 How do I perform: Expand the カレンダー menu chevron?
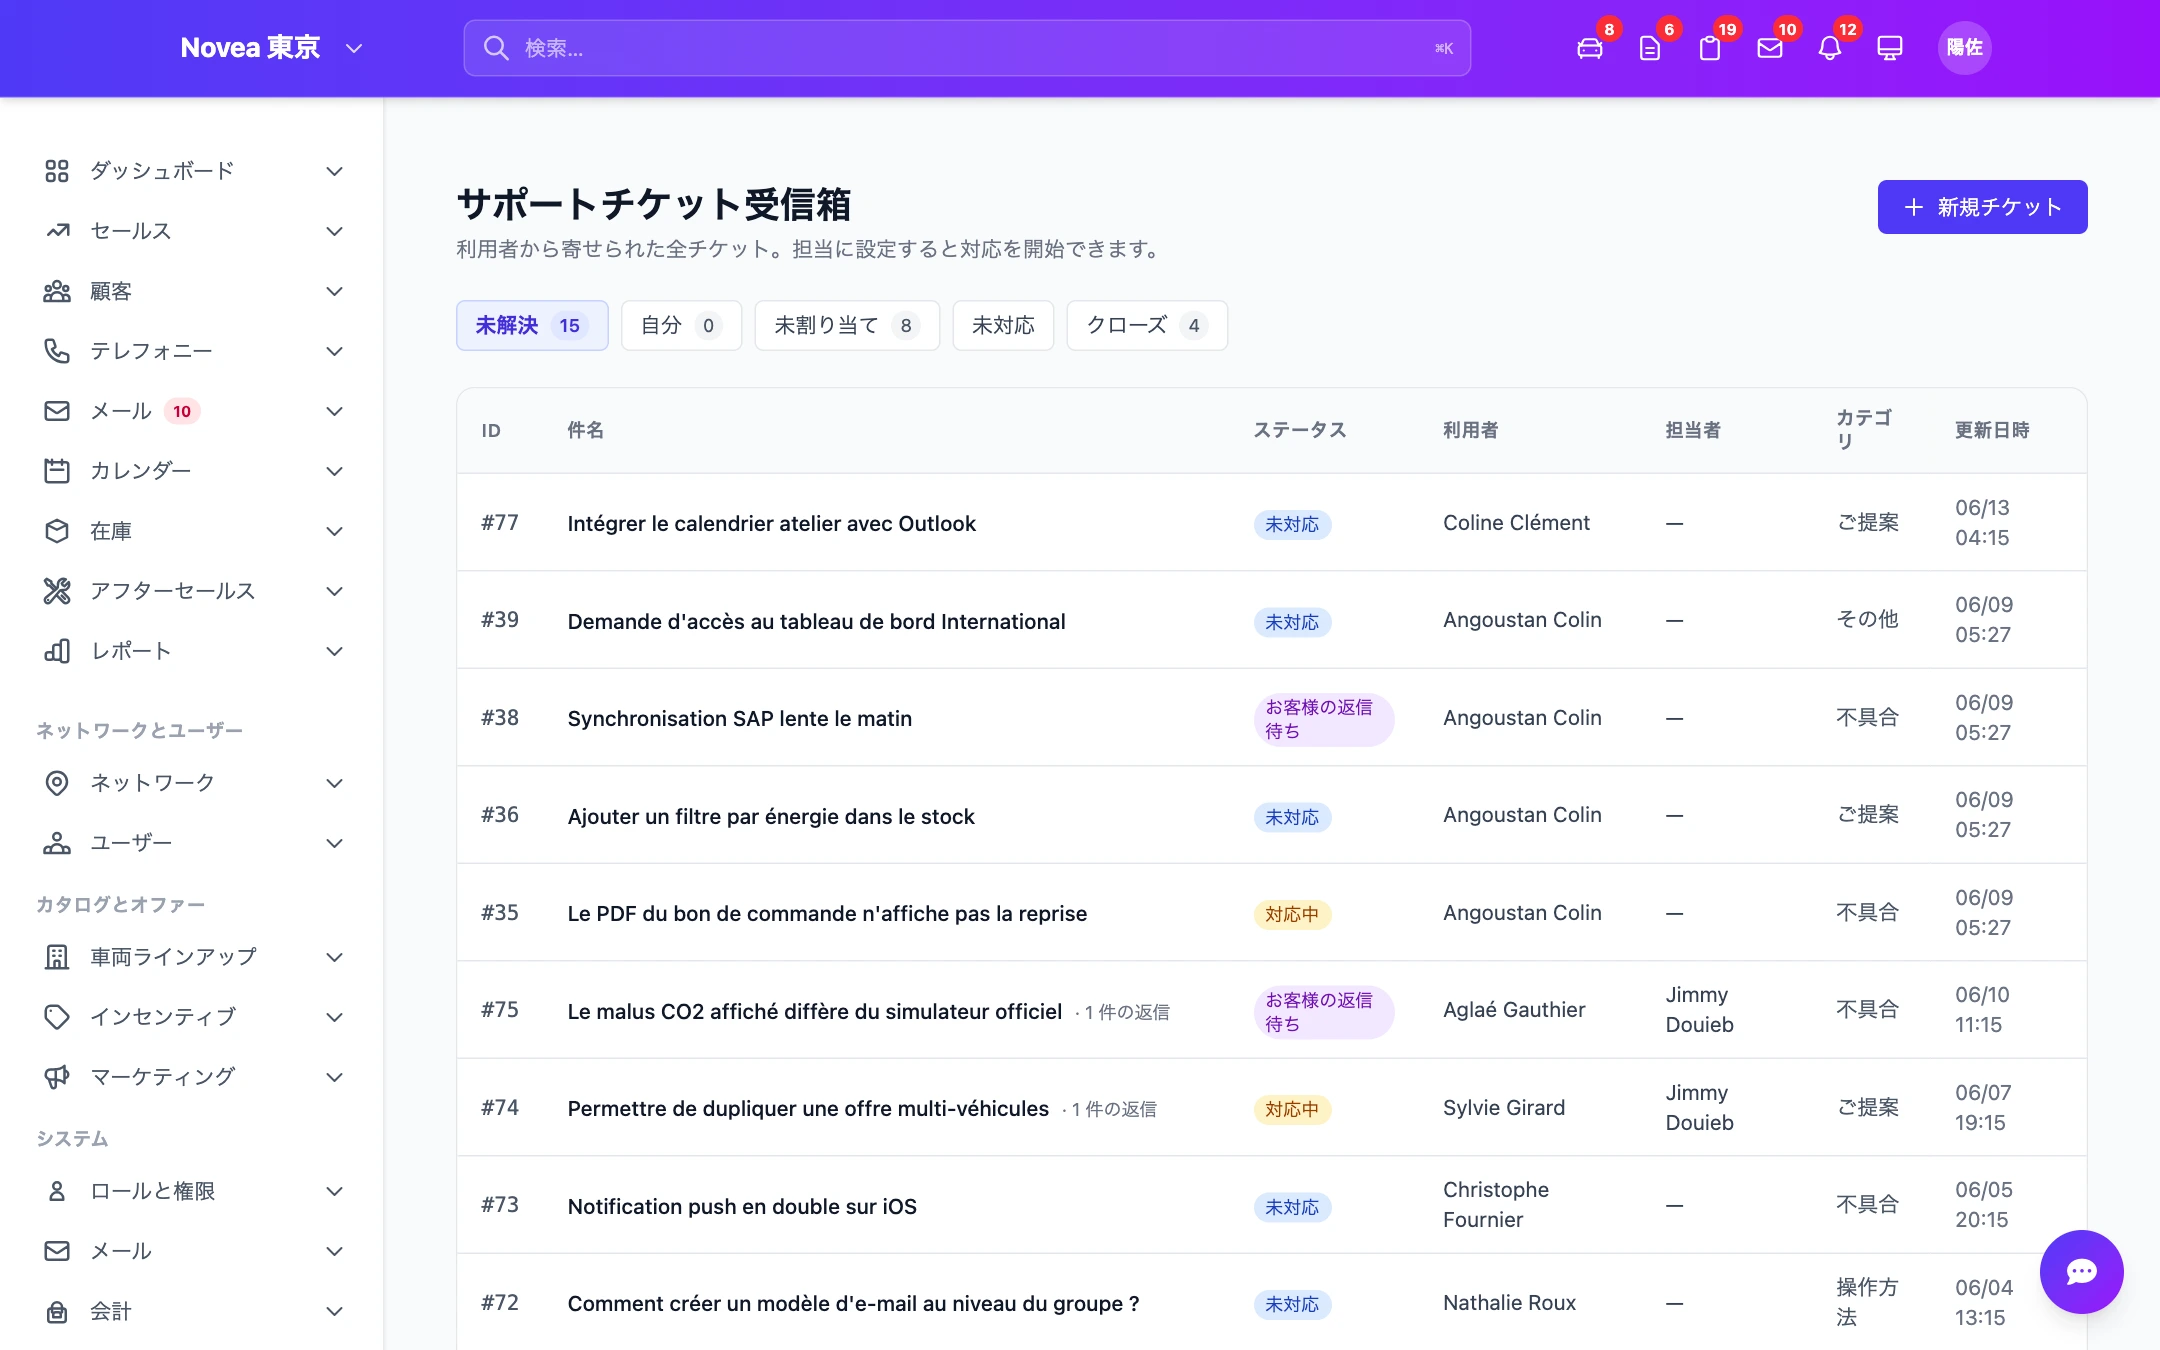[x=335, y=471]
